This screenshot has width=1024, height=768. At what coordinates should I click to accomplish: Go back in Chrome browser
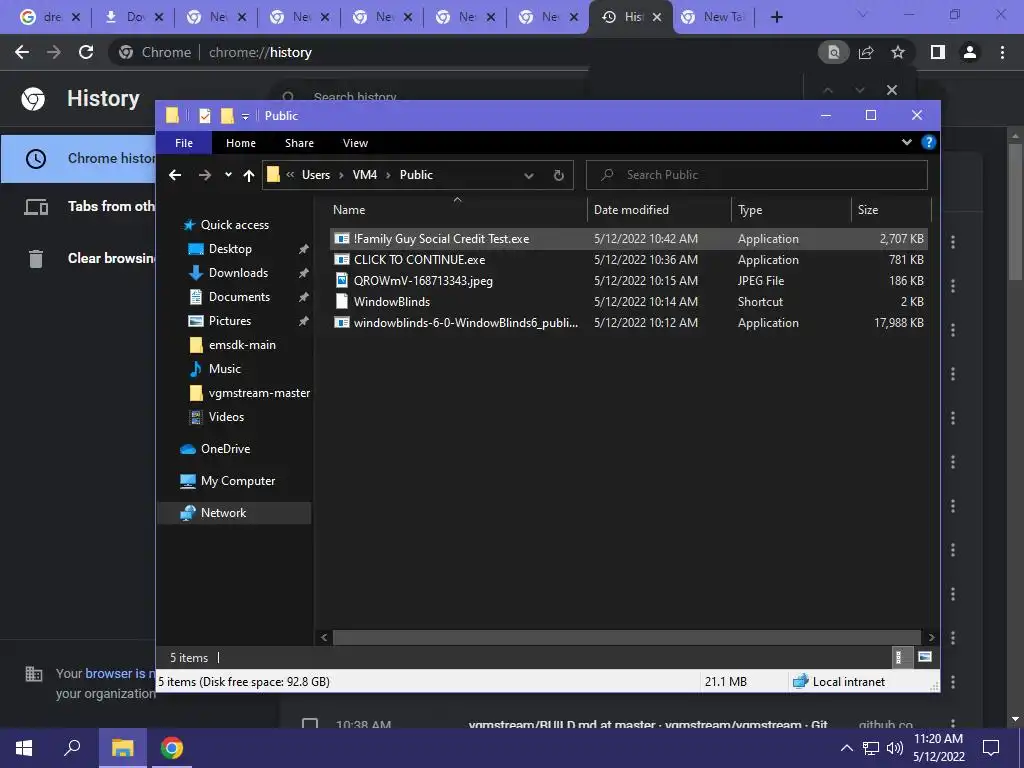22,52
